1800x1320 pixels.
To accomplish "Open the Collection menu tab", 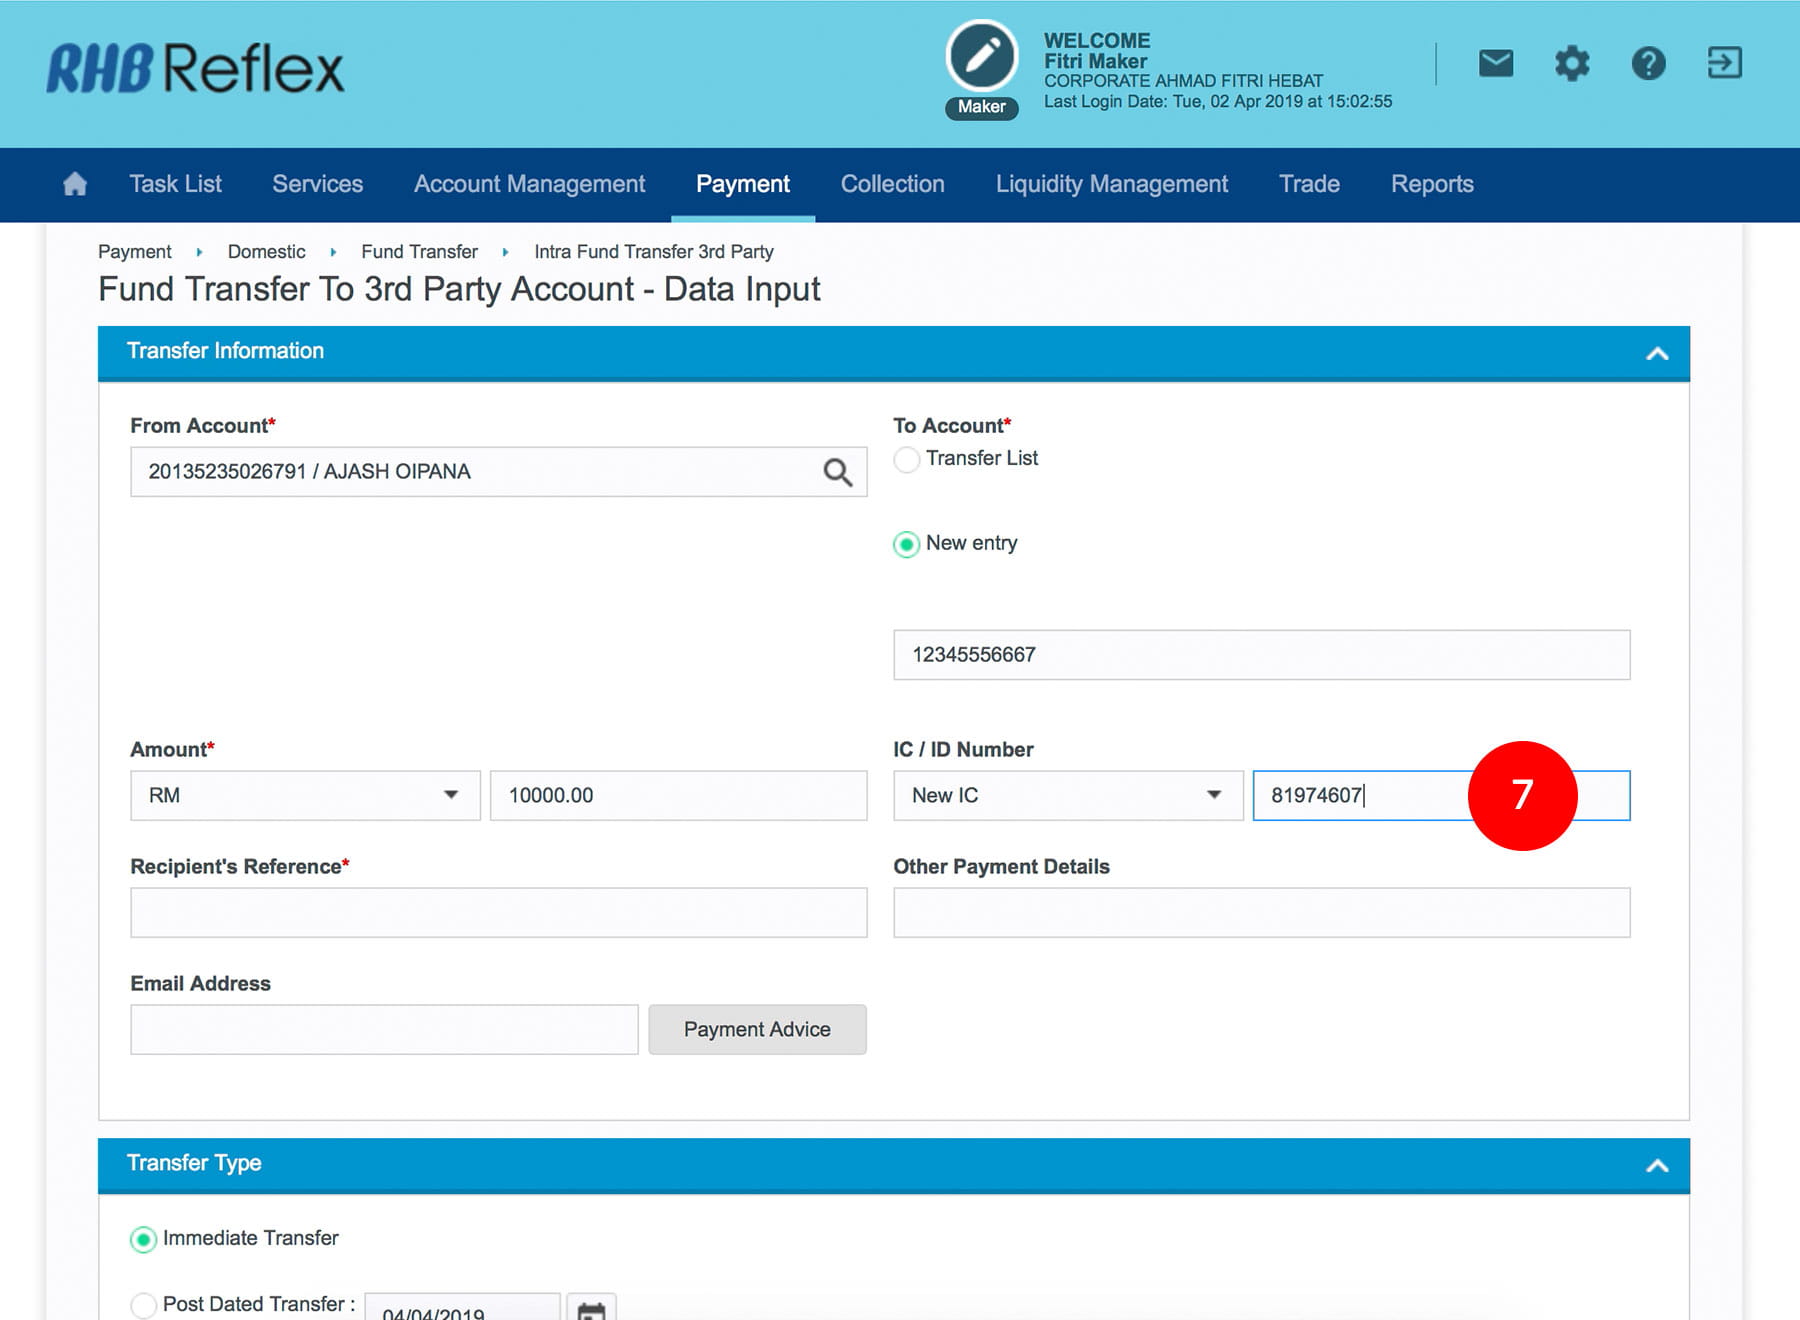I will point(892,184).
